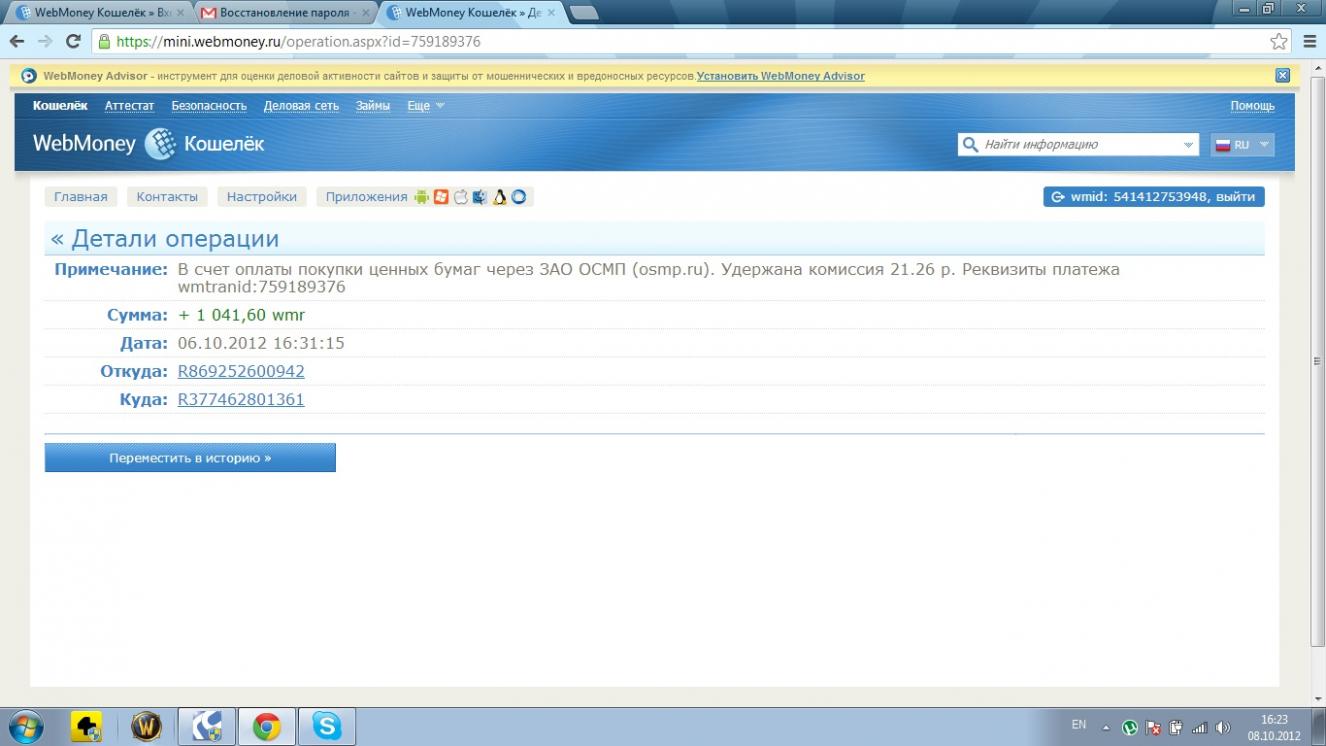1326x746 pixels.
Task: Bookmark page with the star icon
Action: (1278, 42)
